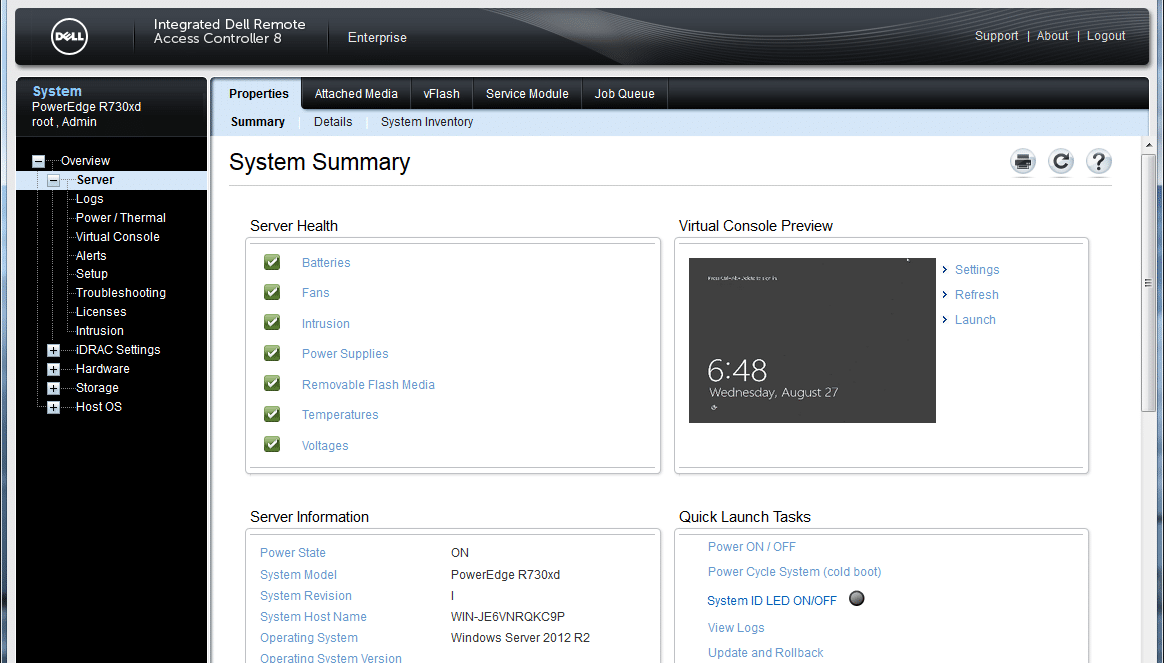Expand the Hardware tree node
The height and width of the screenshot is (663, 1164).
[53, 369]
